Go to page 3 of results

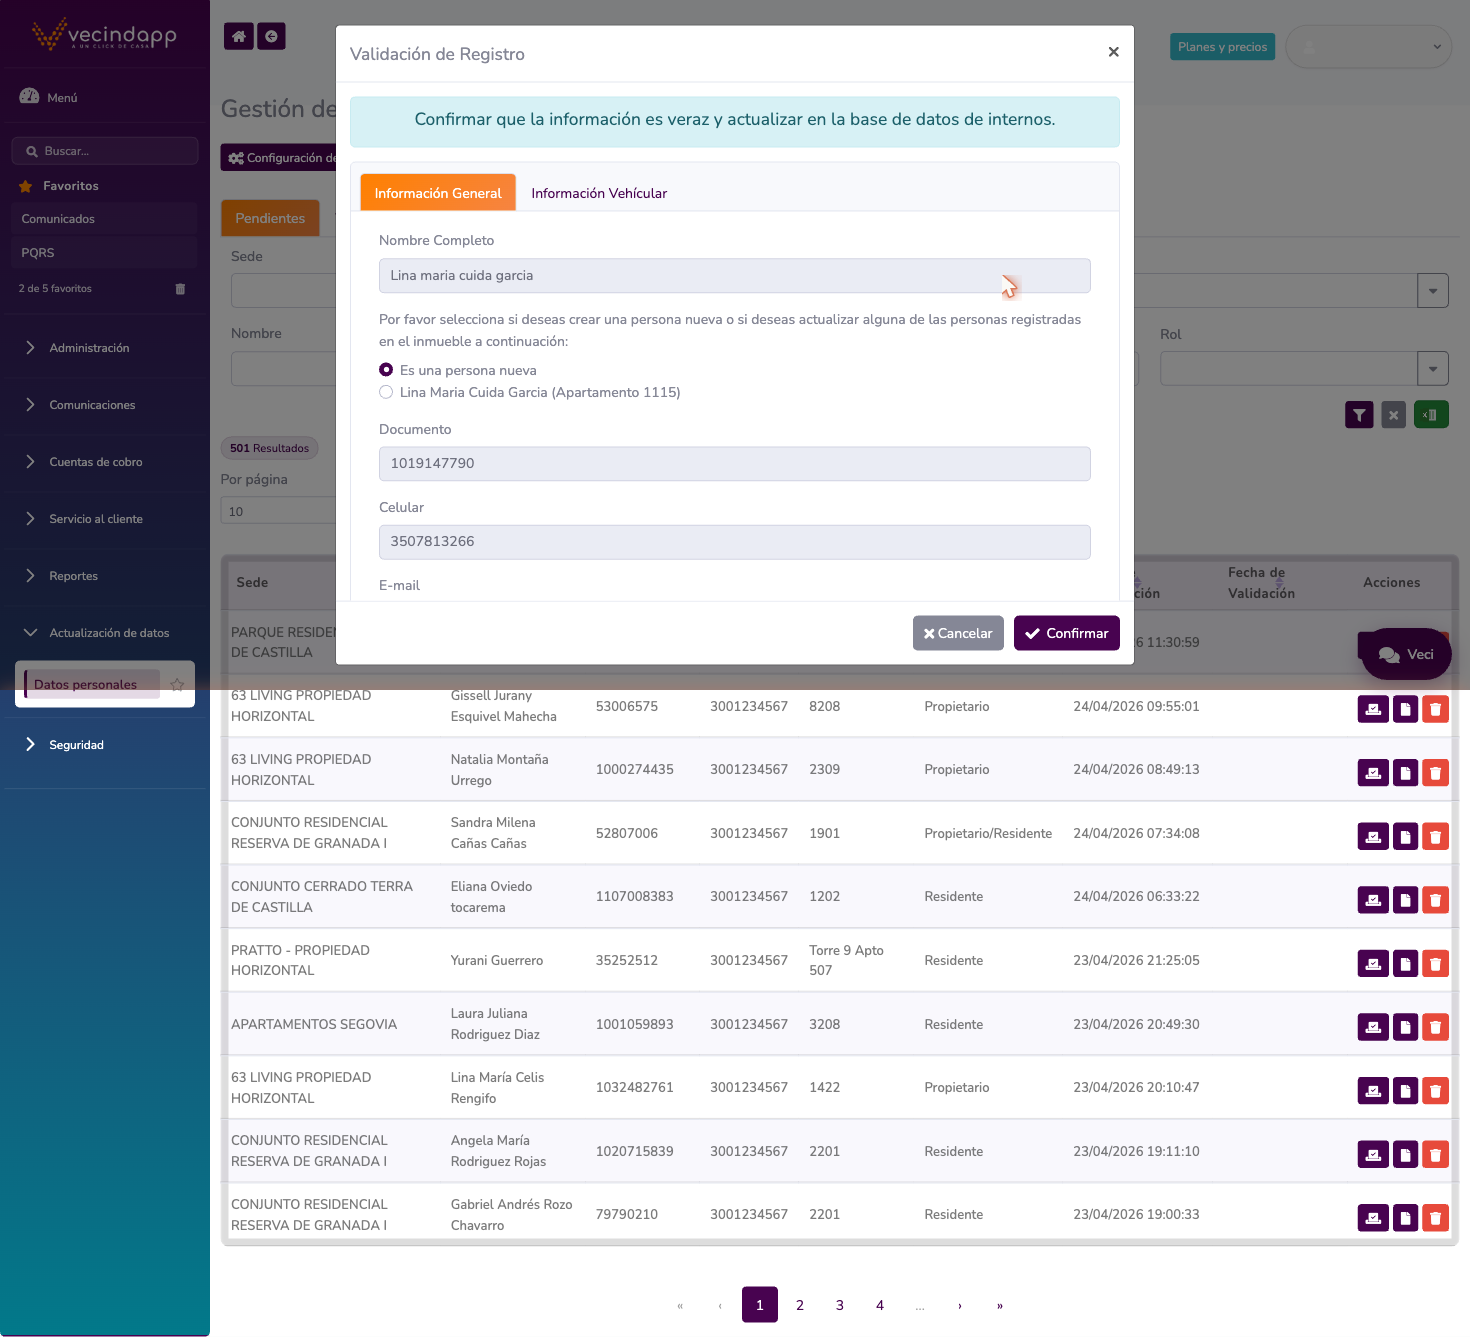click(x=840, y=1305)
